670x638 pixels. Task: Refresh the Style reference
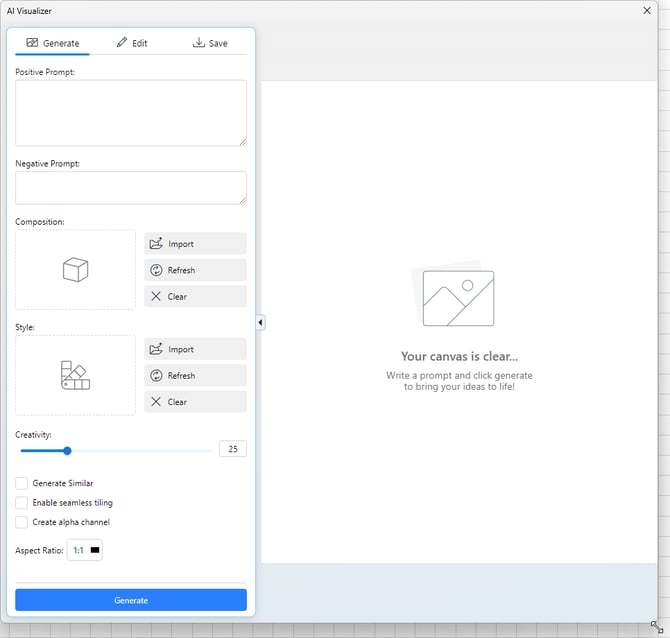195,375
